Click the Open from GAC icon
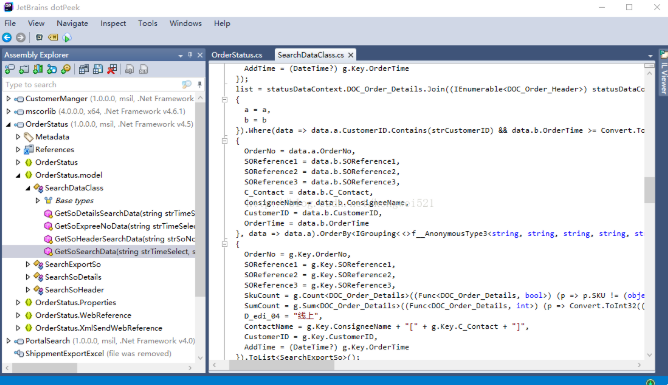The image size is (668, 385). [x=52, y=69]
